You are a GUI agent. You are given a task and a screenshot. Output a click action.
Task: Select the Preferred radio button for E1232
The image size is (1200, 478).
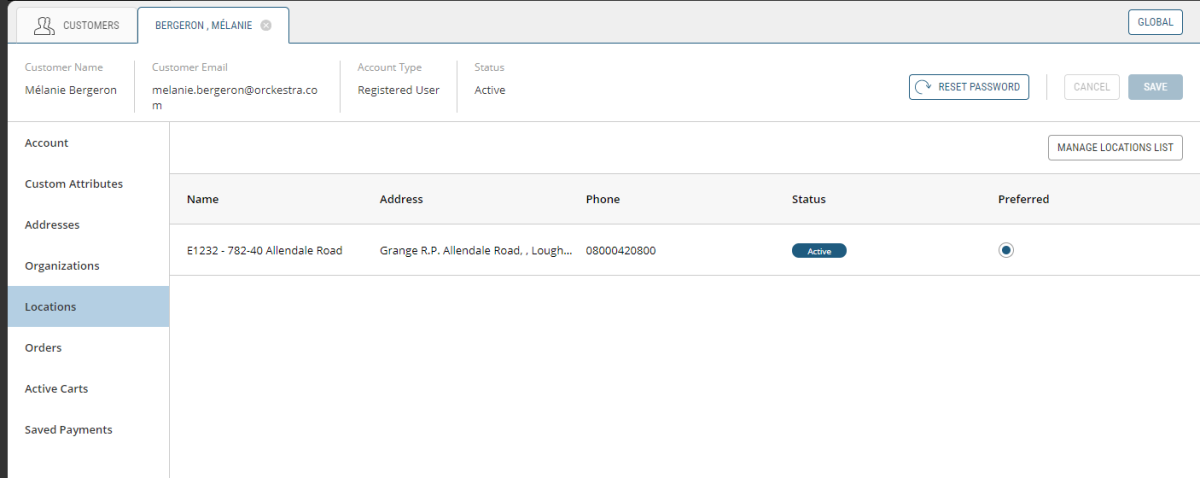tap(1006, 250)
